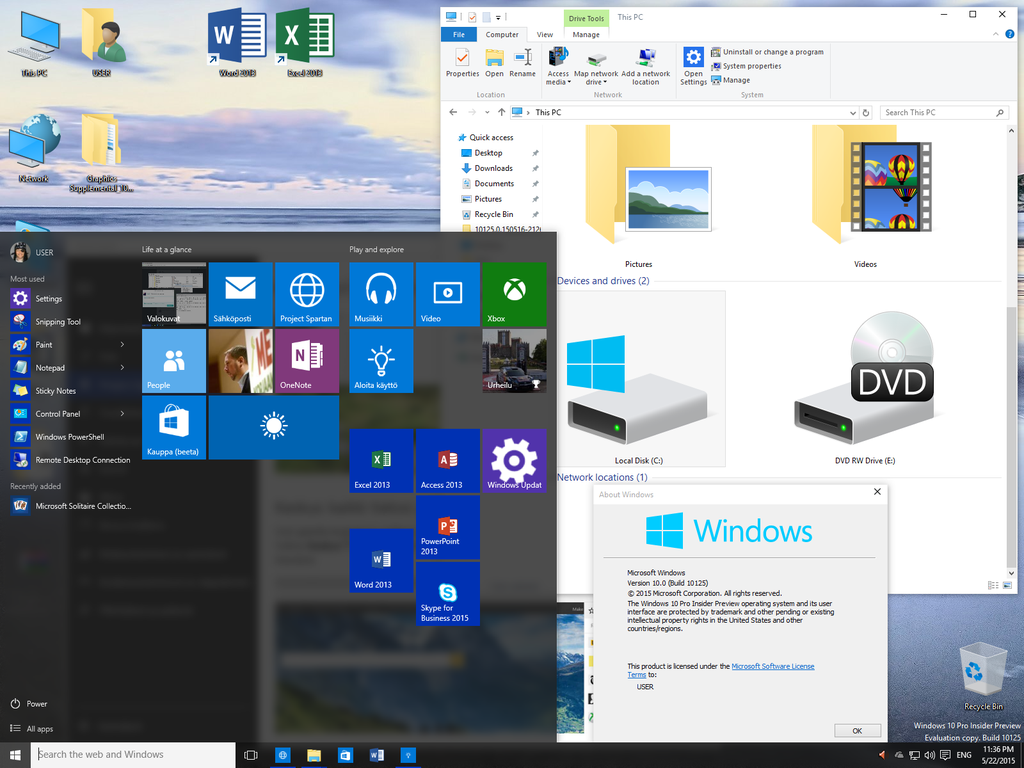
Task: Click the Task View icon on taskbar
Action: pos(251,755)
